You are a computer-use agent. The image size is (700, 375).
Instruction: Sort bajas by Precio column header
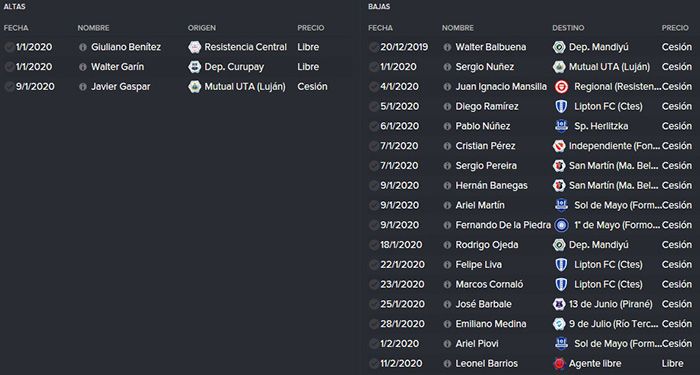pyautogui.click(x=675, y=28)
